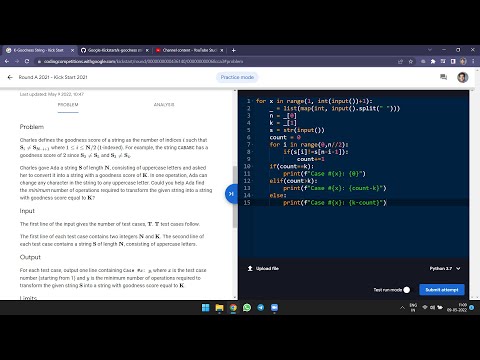
Task: Open the Windows Start menu
Action: click(x=206, y=308)
